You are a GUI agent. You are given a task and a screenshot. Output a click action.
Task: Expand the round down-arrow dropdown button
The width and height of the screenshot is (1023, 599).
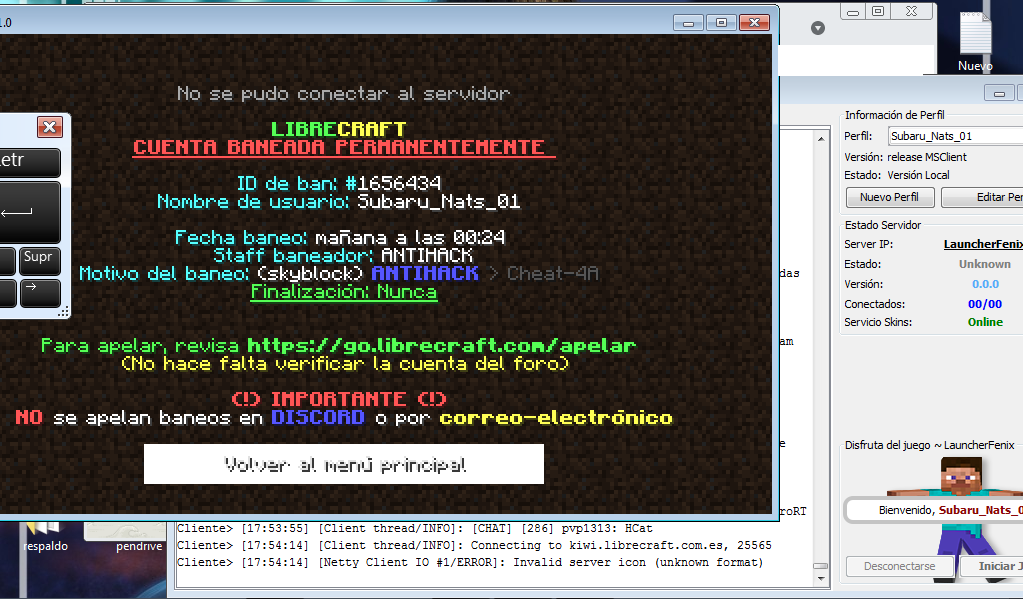[818, 28]
